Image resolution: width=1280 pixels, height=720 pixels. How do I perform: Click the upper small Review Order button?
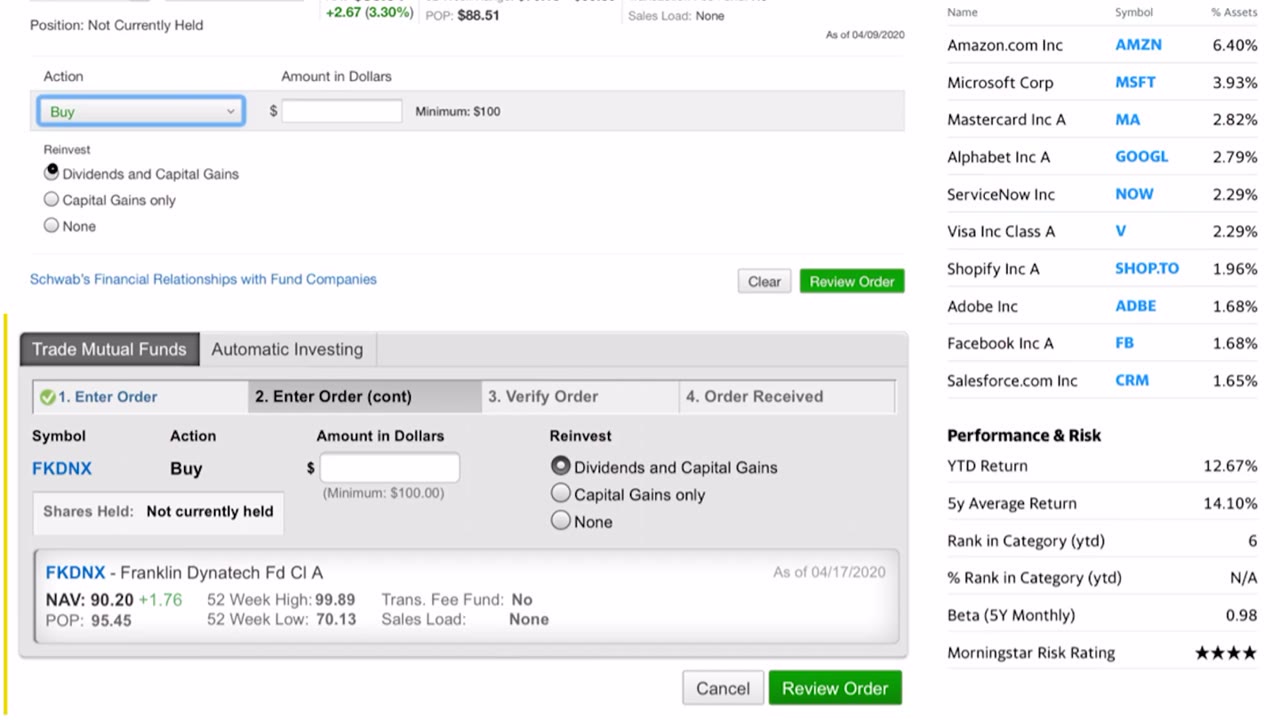(x=852, y=281)
